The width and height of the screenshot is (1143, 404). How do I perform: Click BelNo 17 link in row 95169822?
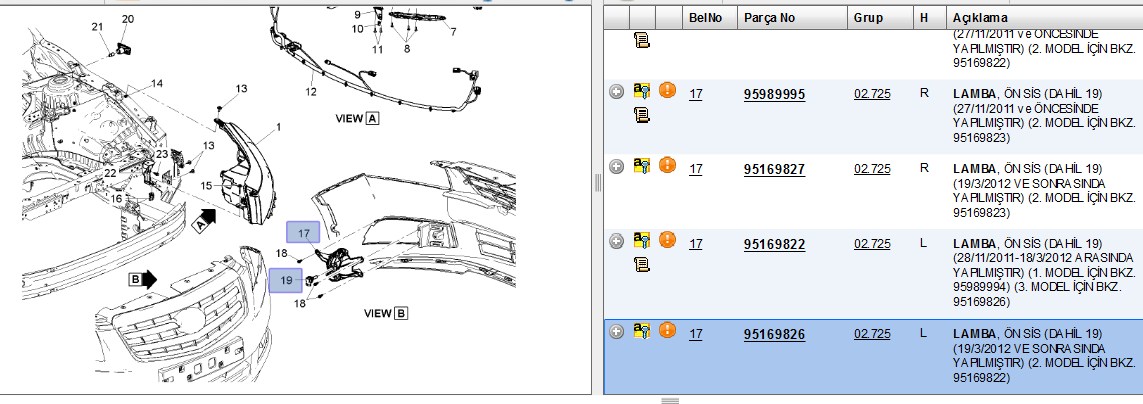click(695, 244)
